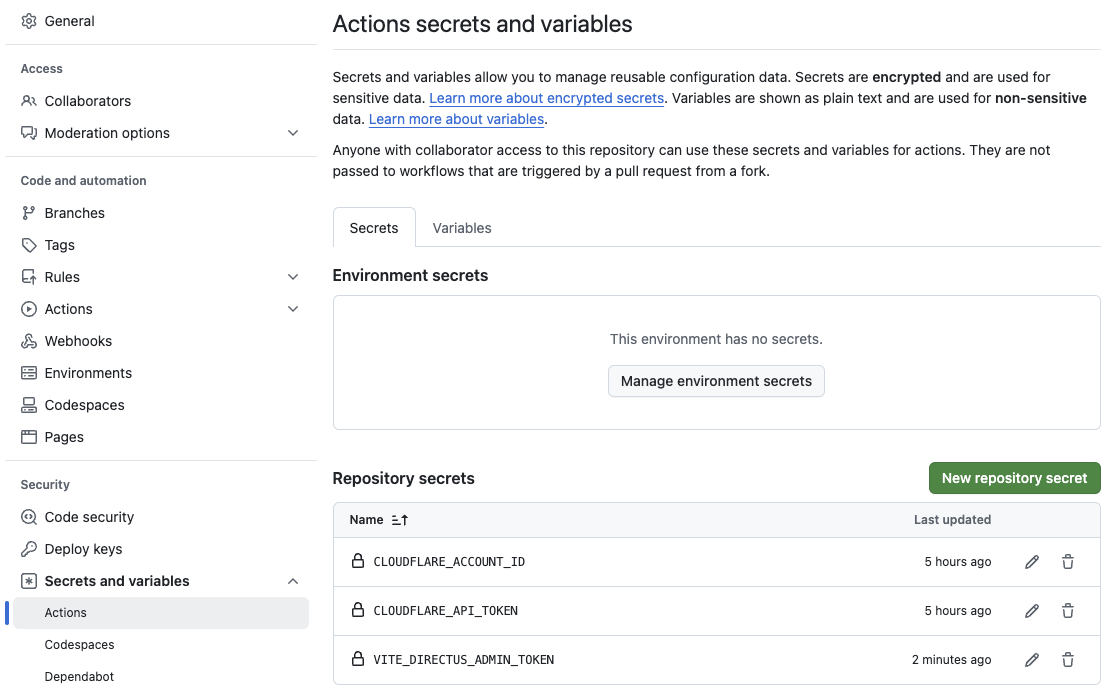The image size is (1110, 696).
Task: Edit the CLOUDFLARE_API_TOKEN secret pencil icon
Action: [1032, 611]
